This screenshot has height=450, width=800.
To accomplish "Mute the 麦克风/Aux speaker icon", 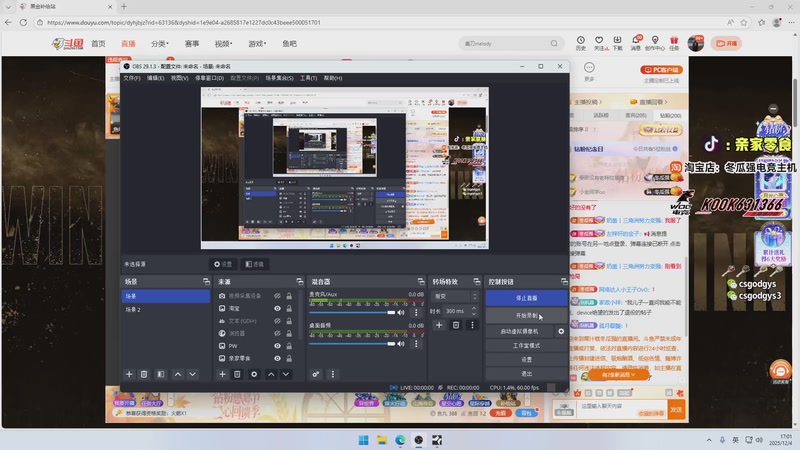I will coord(401,312).
